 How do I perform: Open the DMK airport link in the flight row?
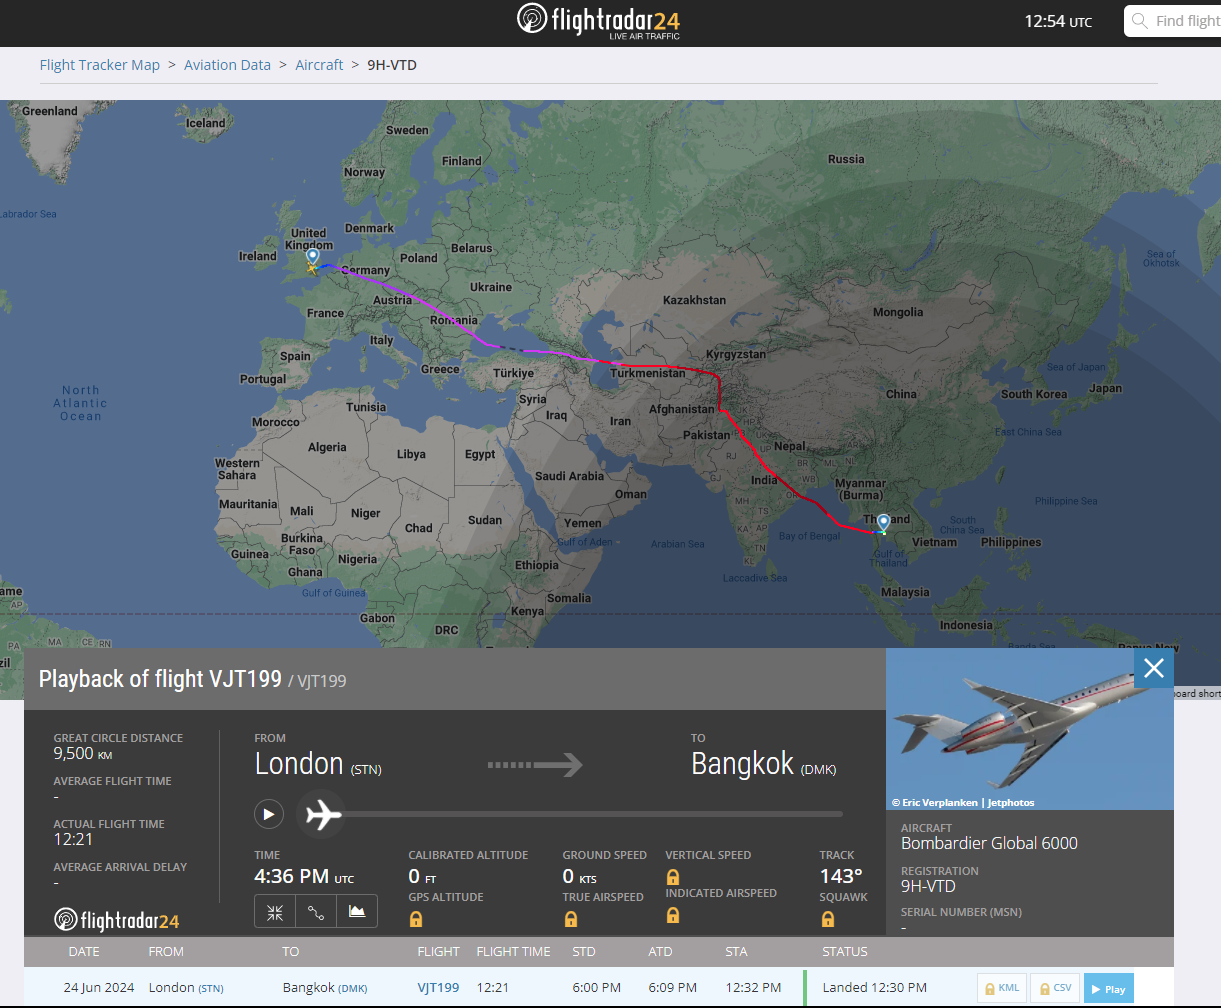pos(353,989)
